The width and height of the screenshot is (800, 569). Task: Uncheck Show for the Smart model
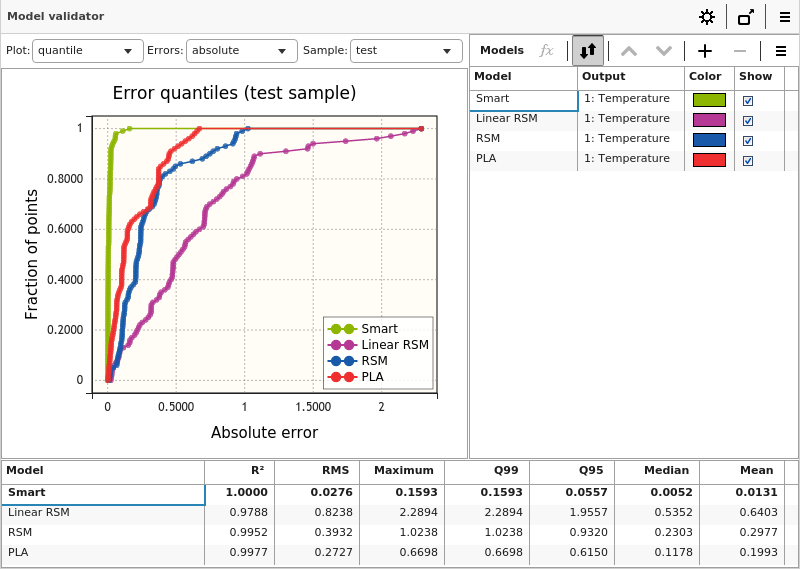coord(748,101)
